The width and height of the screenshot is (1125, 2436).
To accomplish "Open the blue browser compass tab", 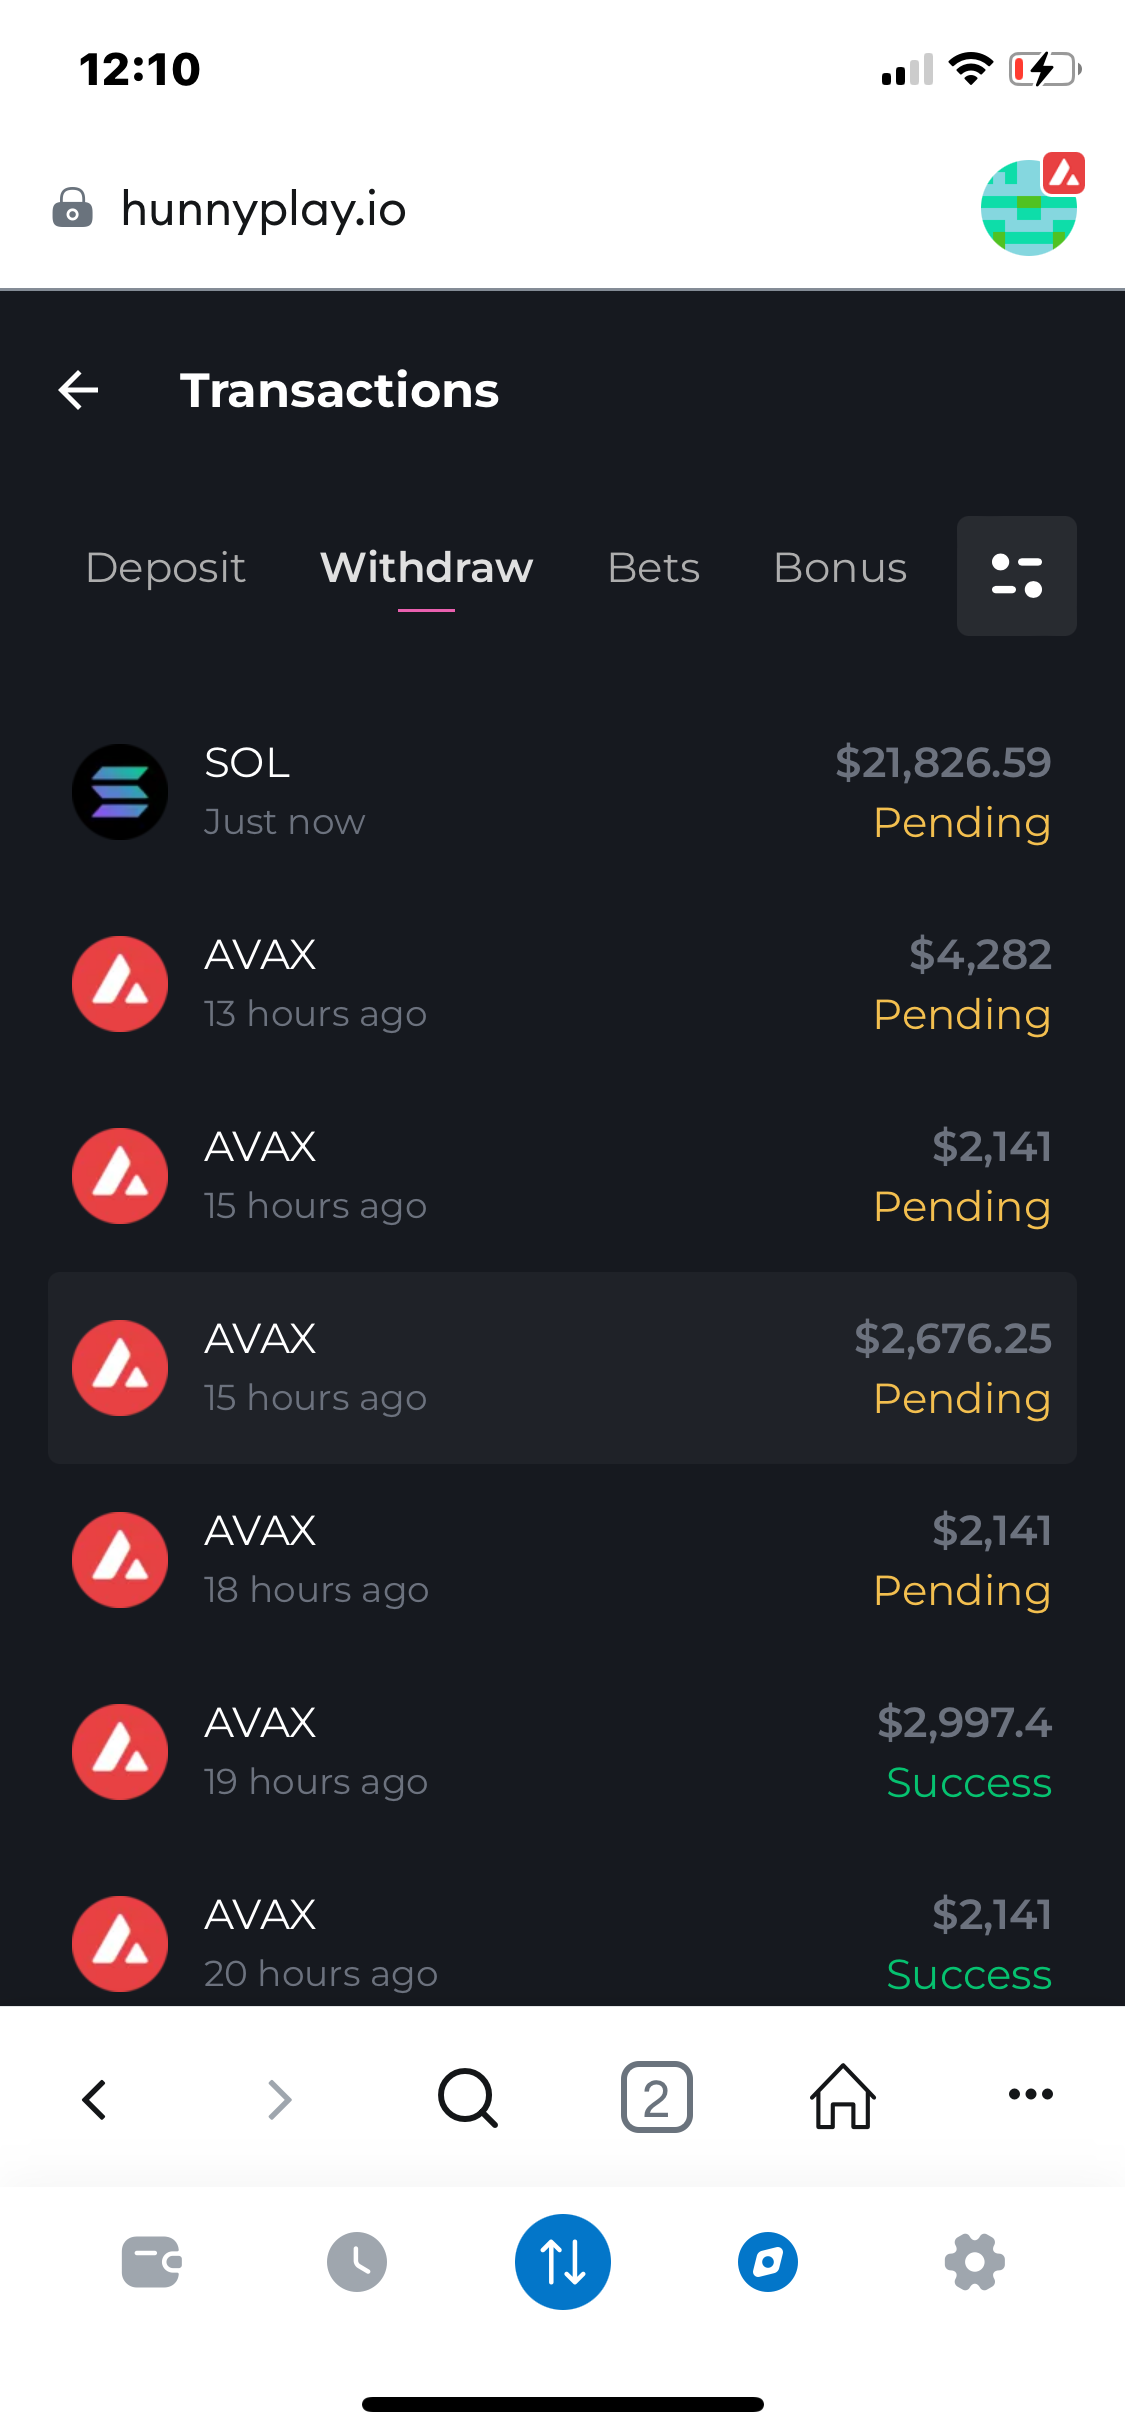I will [768, 2262].
